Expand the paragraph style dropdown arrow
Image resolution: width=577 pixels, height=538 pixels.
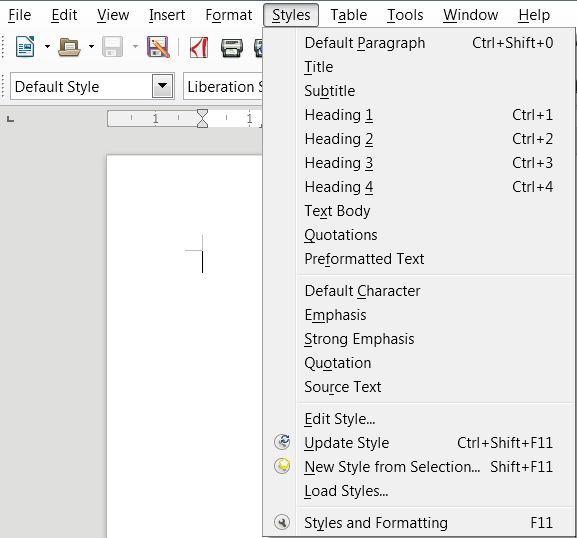[x=162, y=86]
